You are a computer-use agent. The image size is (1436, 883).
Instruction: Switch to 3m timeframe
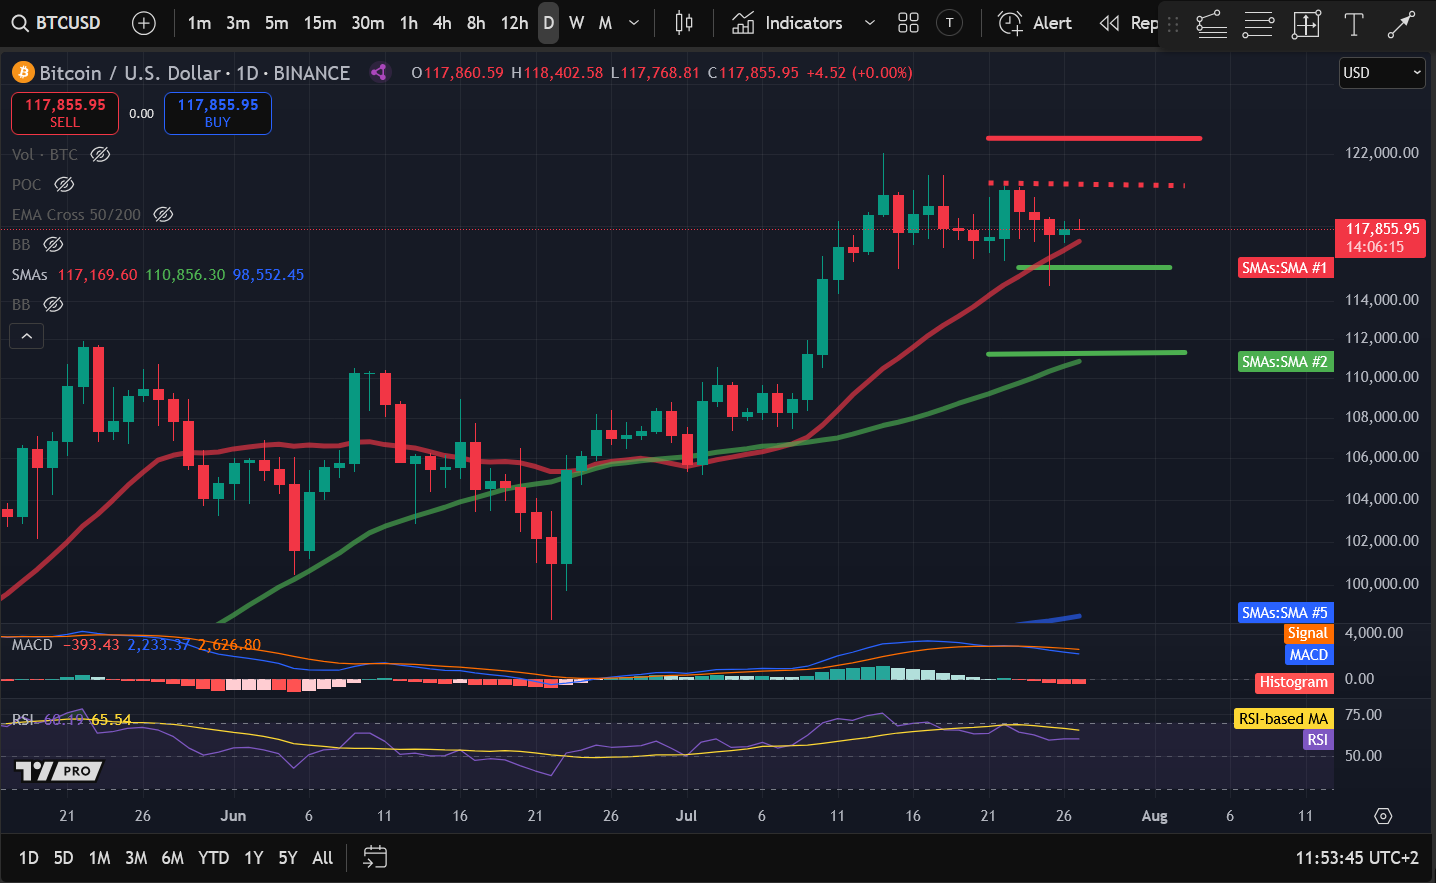coord(238,23)
